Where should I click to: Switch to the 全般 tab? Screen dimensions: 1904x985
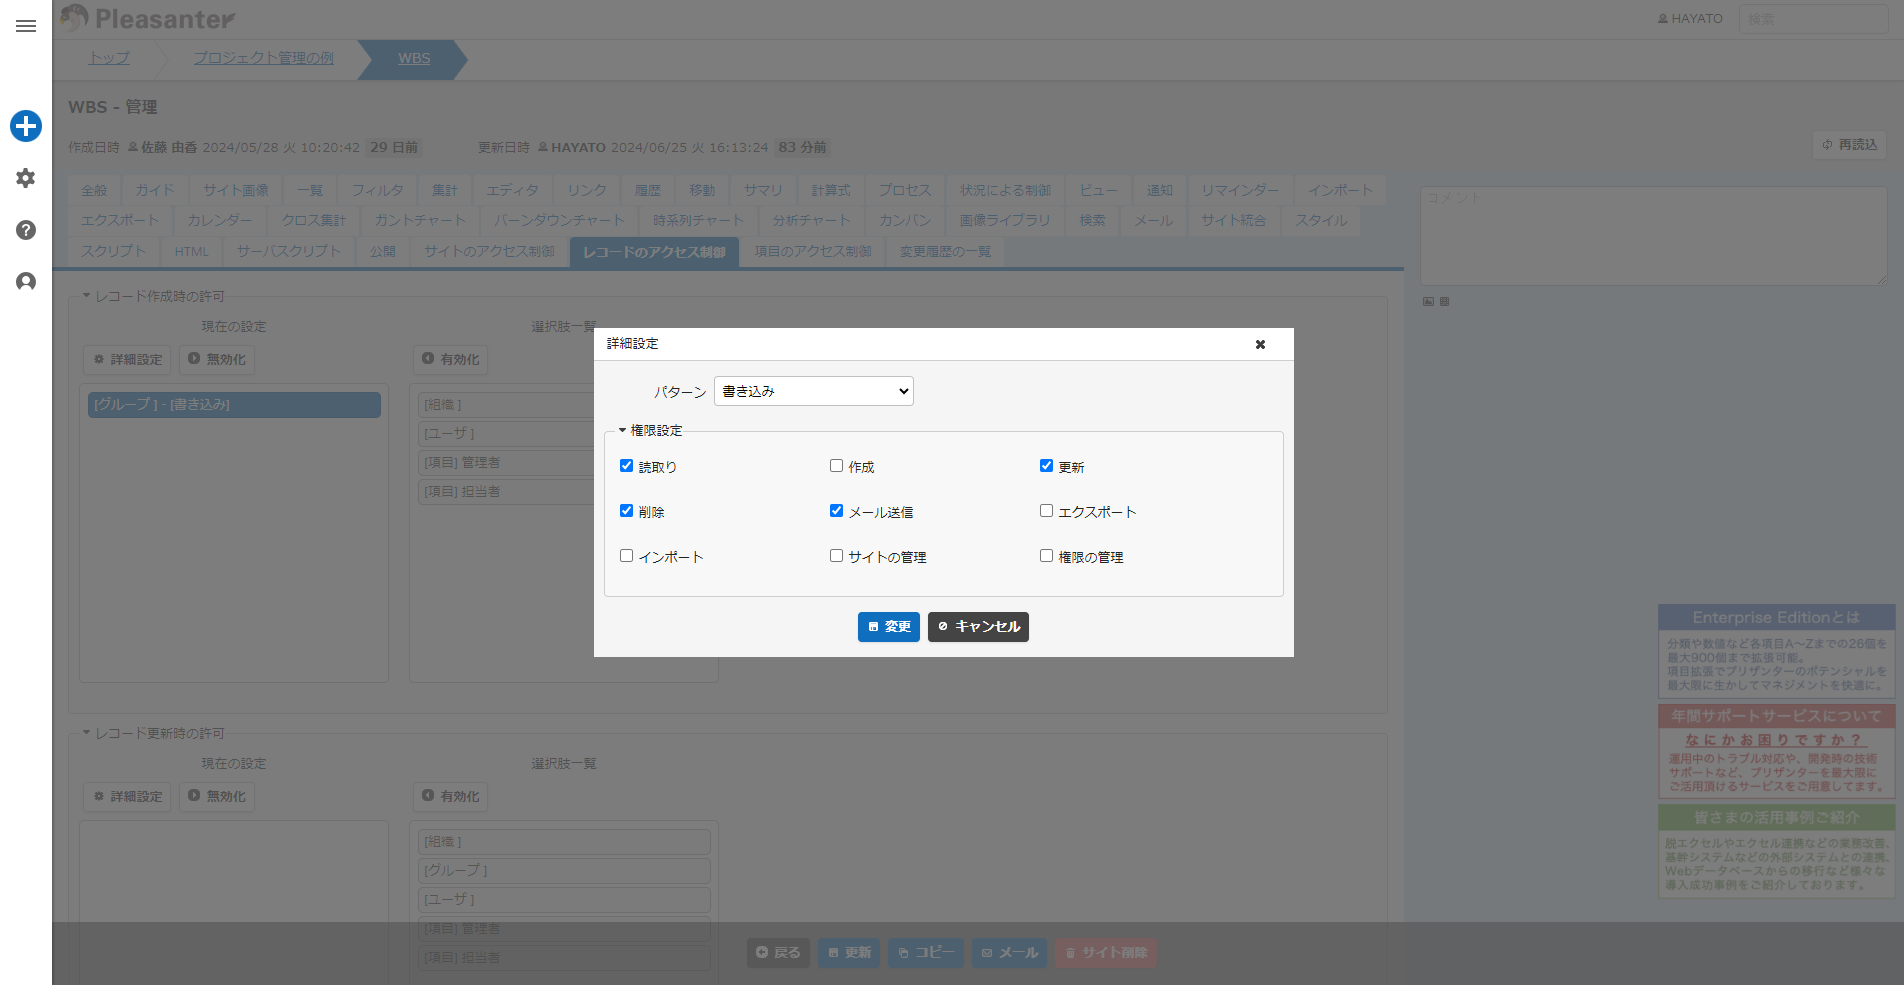pos(94,190)
